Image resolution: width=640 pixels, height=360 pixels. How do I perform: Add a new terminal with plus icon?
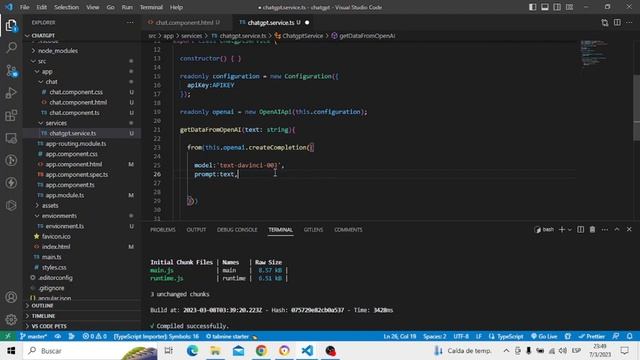pos(562,230)
